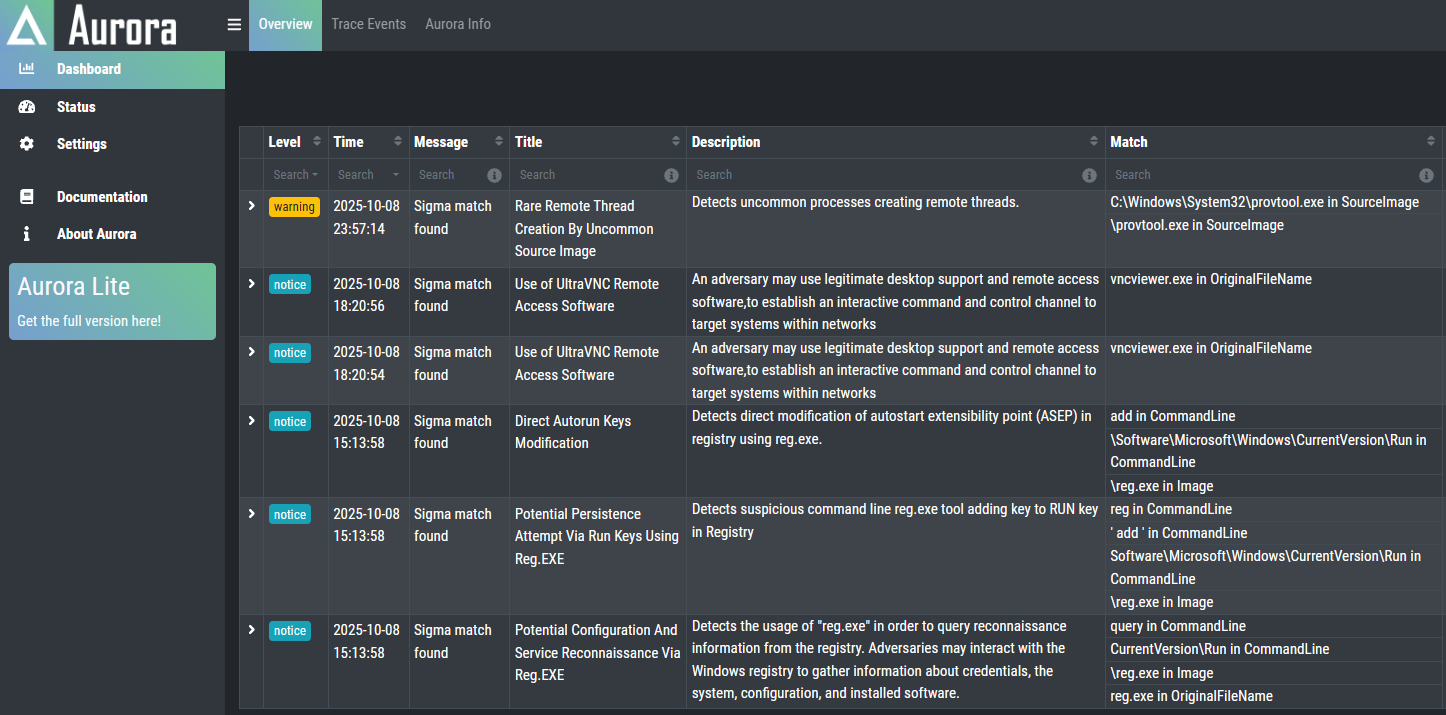This screenshot has height=715, width=1446.
Task: Open Status via its gauge icon
Action: click(27, 107)
